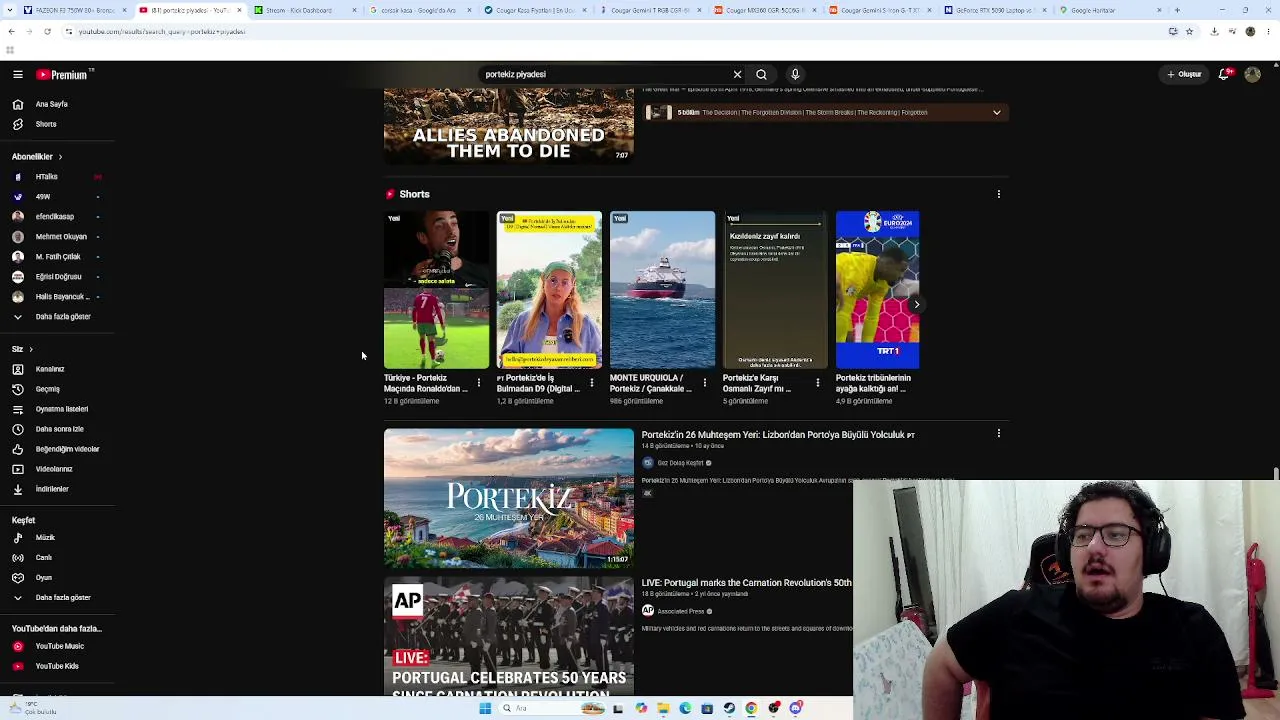
Task: Bookmark this page with the star
Action: (x=1189, y=31)
